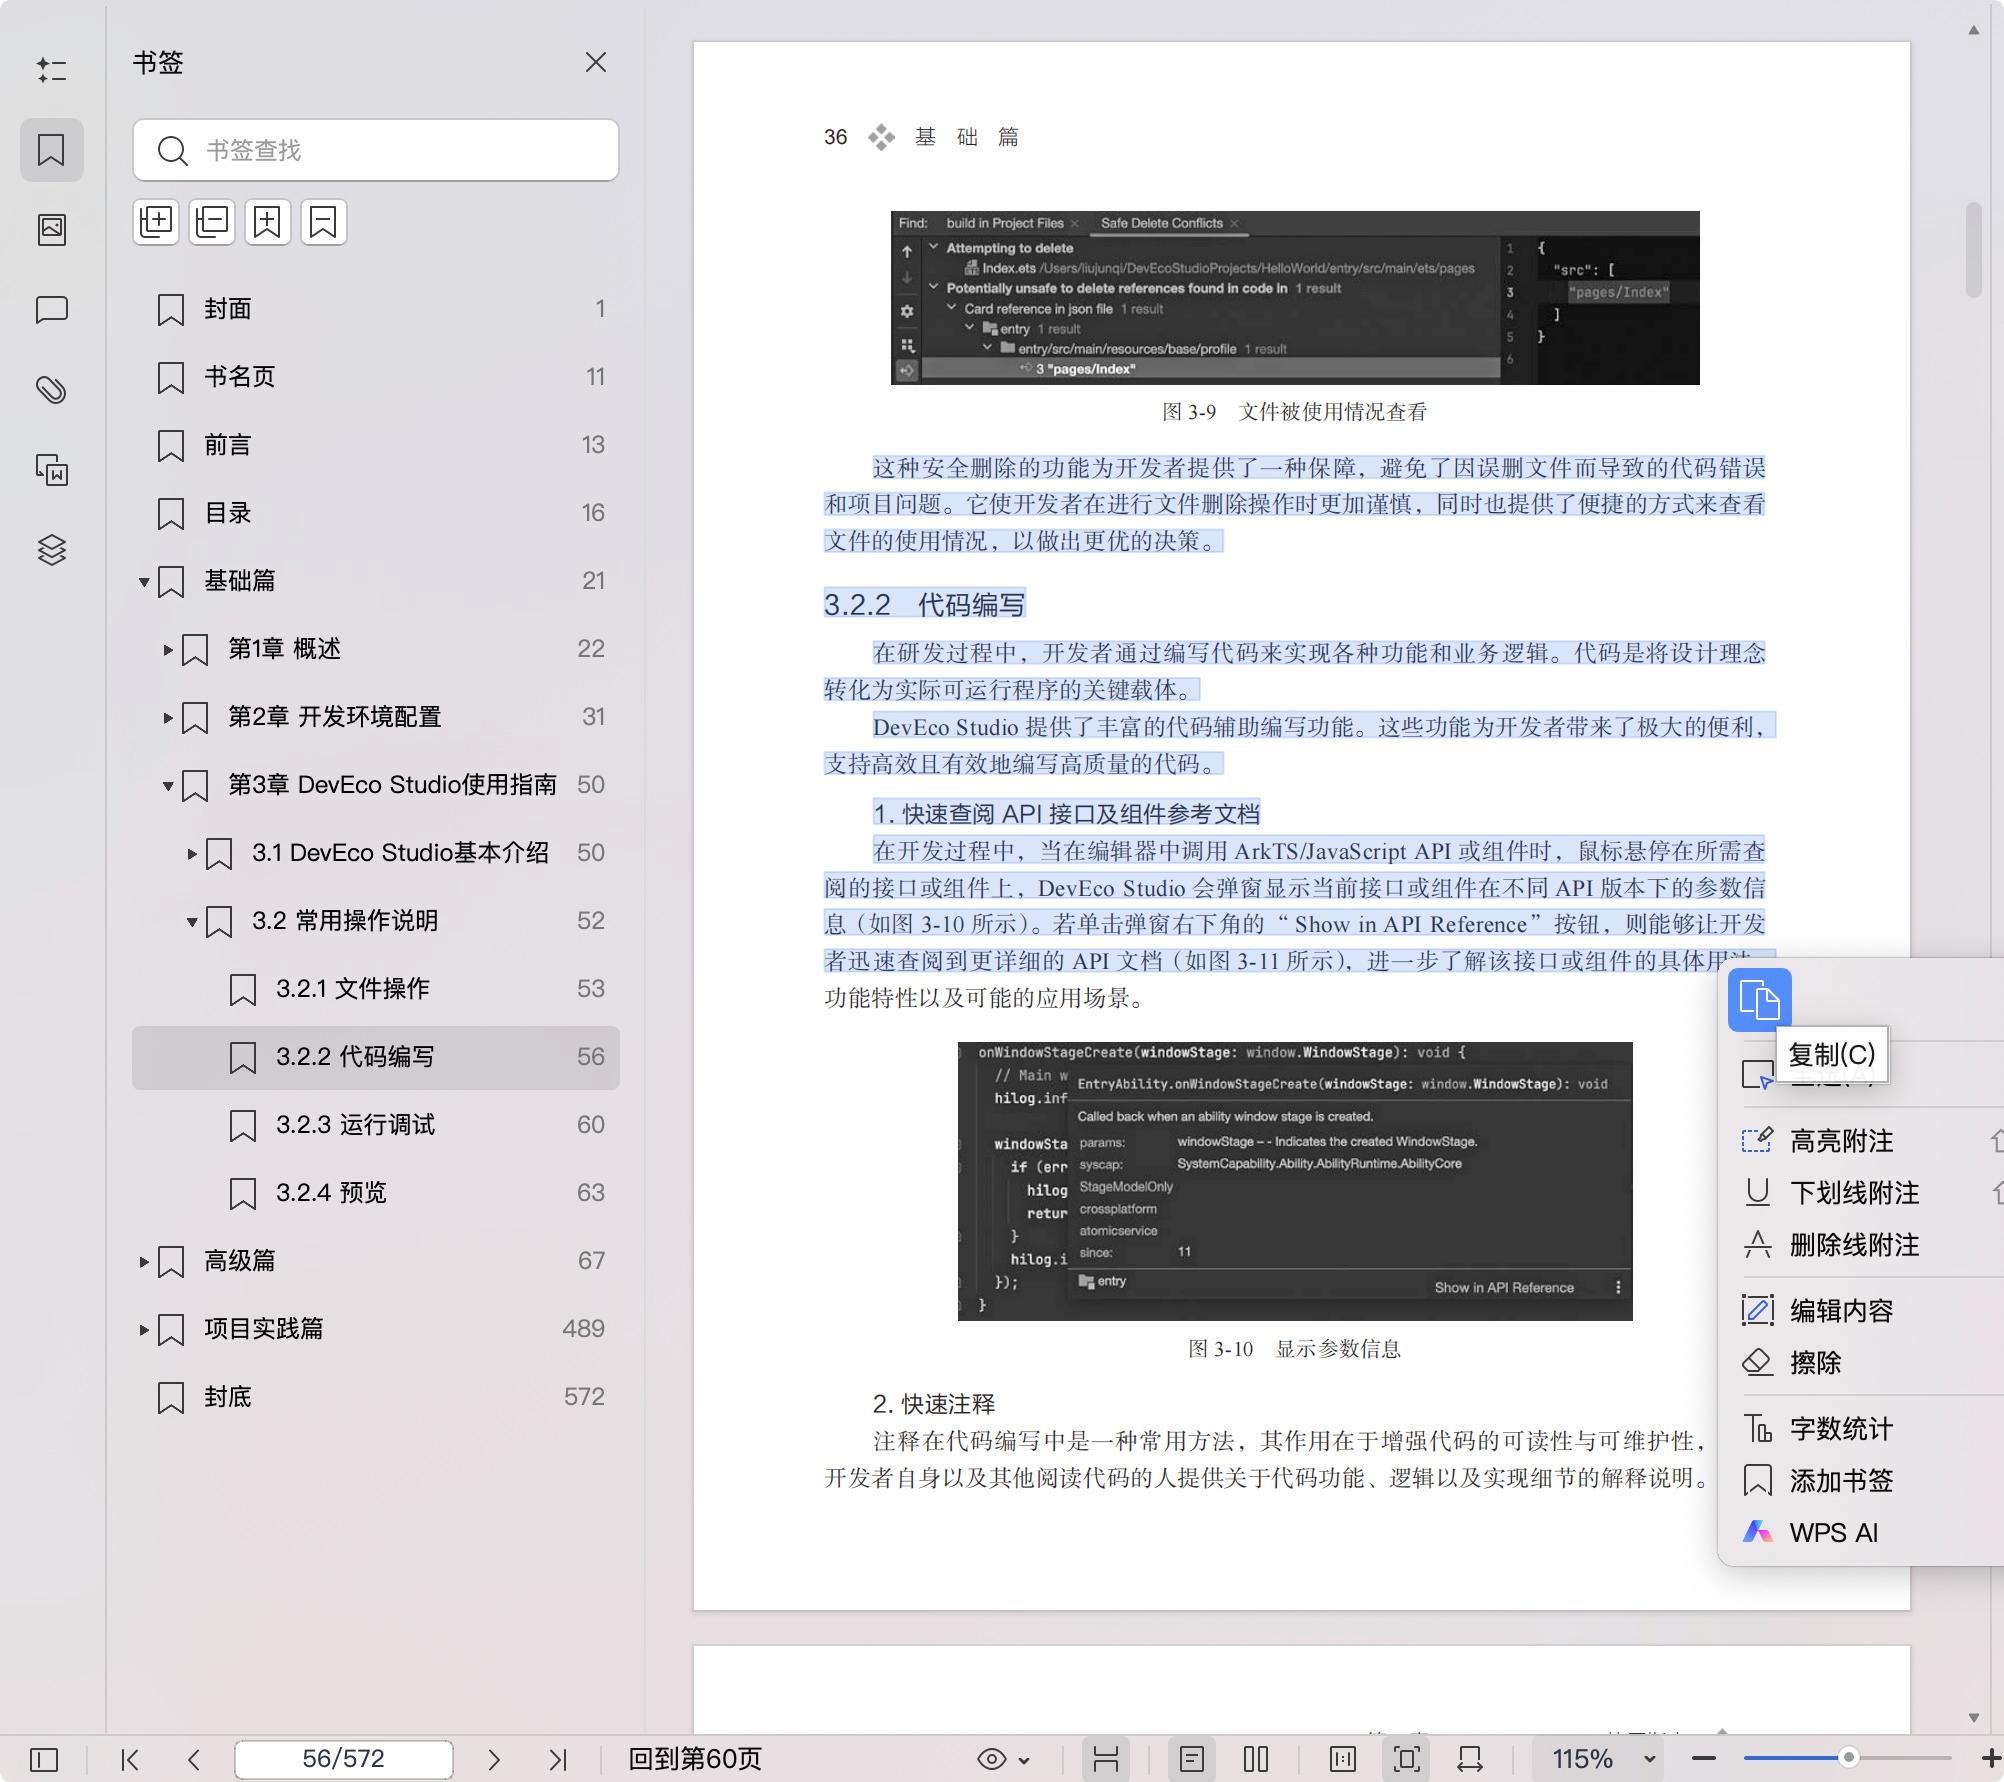This screenshot has height=1782, width=2004.
Task: Collapse the 基础篇 bookmark tree
Action: (x=142, y=581)
